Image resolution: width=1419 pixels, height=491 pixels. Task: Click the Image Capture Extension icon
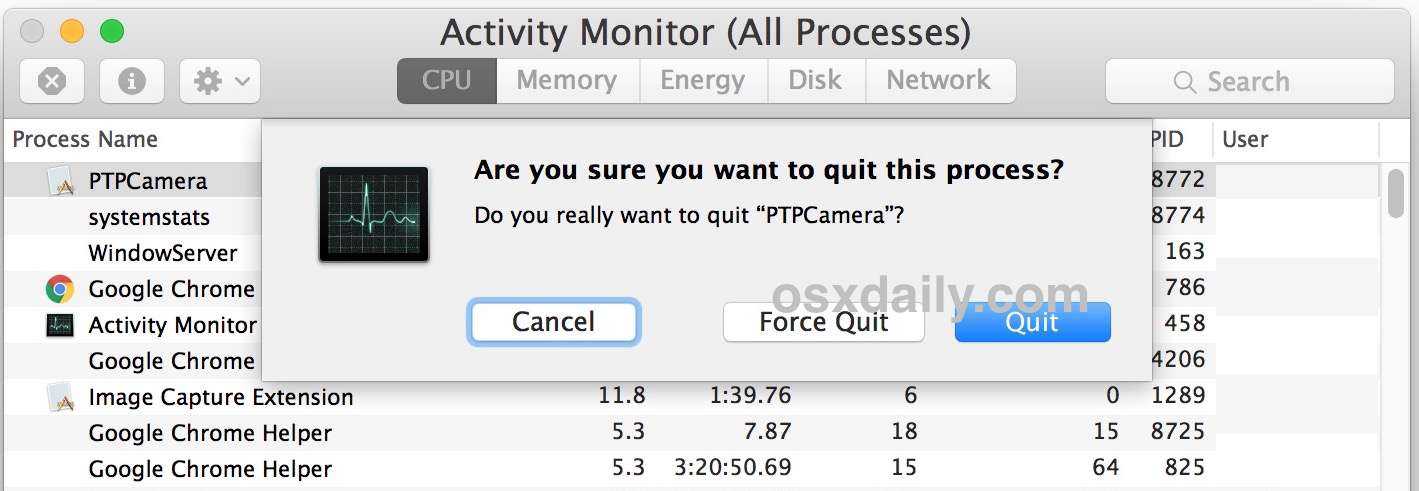coord(61,397)
